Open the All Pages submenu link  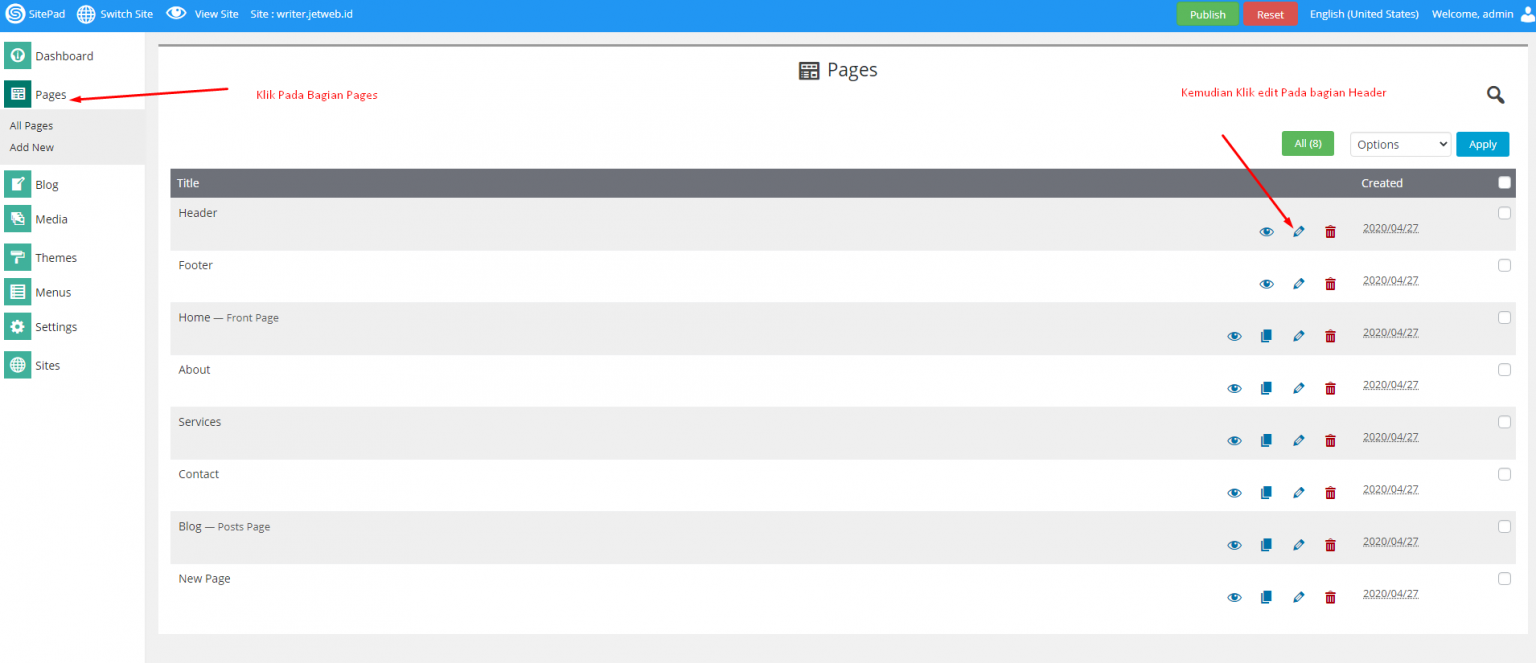pyautogui.click(x=31, y=126)
